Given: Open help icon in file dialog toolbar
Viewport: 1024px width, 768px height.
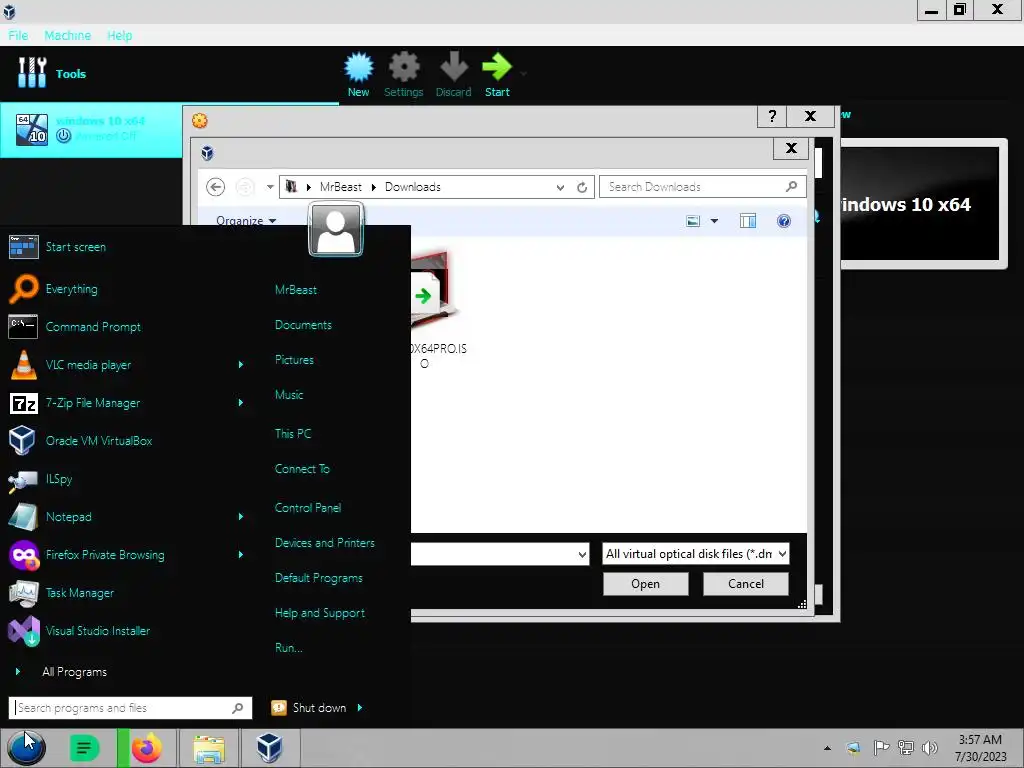Looking at the screenshot, I should pyautogui.click(x=784, y=221).
